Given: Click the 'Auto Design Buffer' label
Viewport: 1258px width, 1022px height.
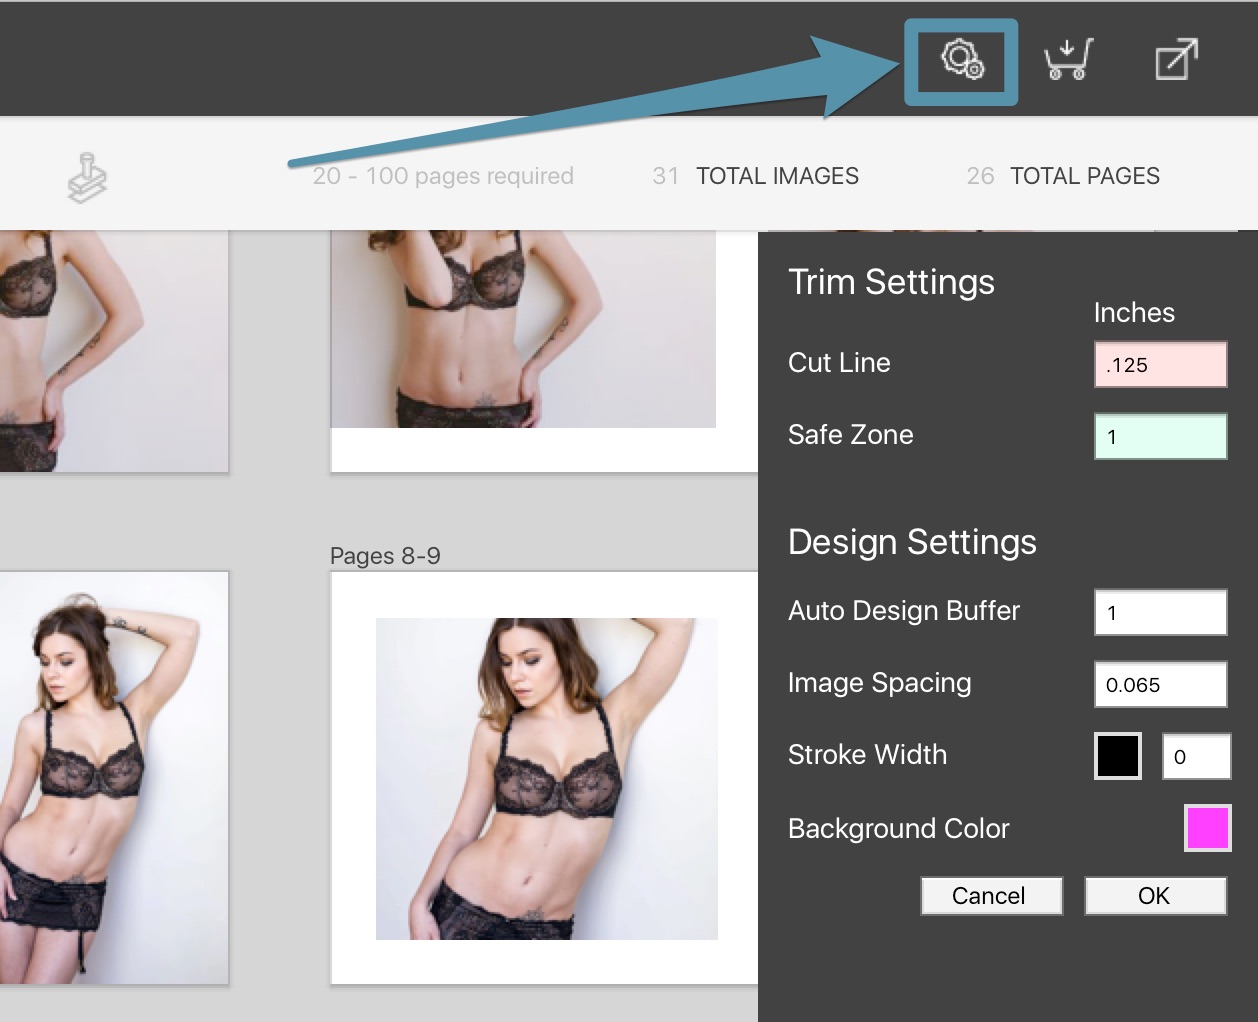Looking at the screenshot, I should pos(904,611).
